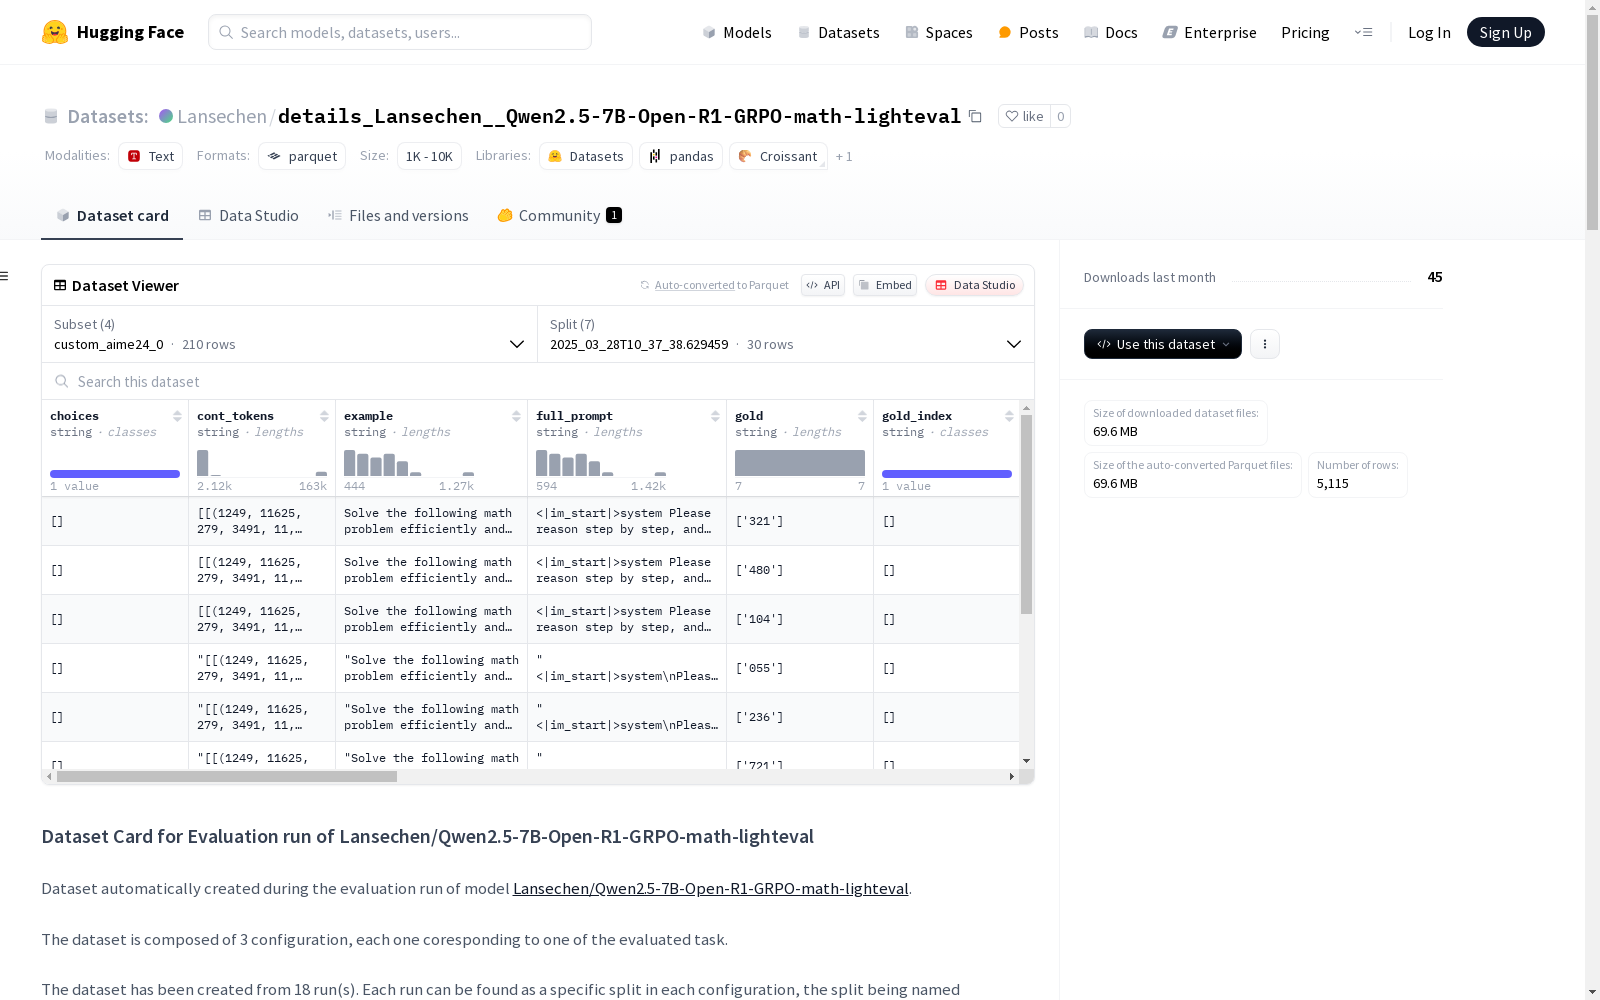Click table scroll-down arrow

pos(1026,761)
